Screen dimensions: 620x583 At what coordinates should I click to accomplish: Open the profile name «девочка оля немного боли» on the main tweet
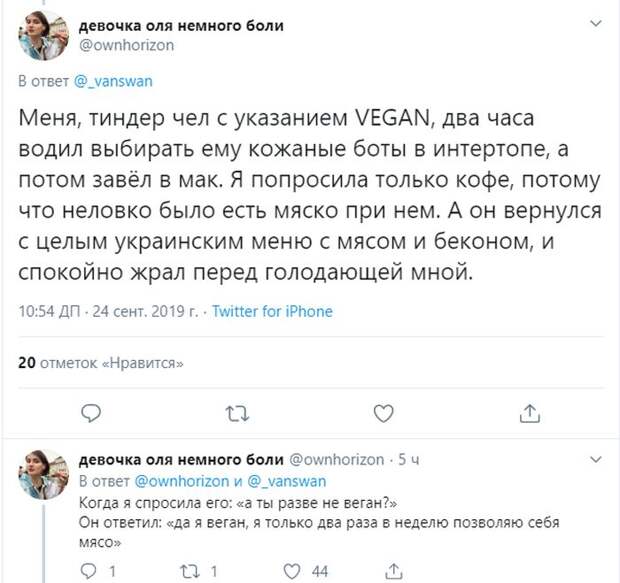pos(180,26)
